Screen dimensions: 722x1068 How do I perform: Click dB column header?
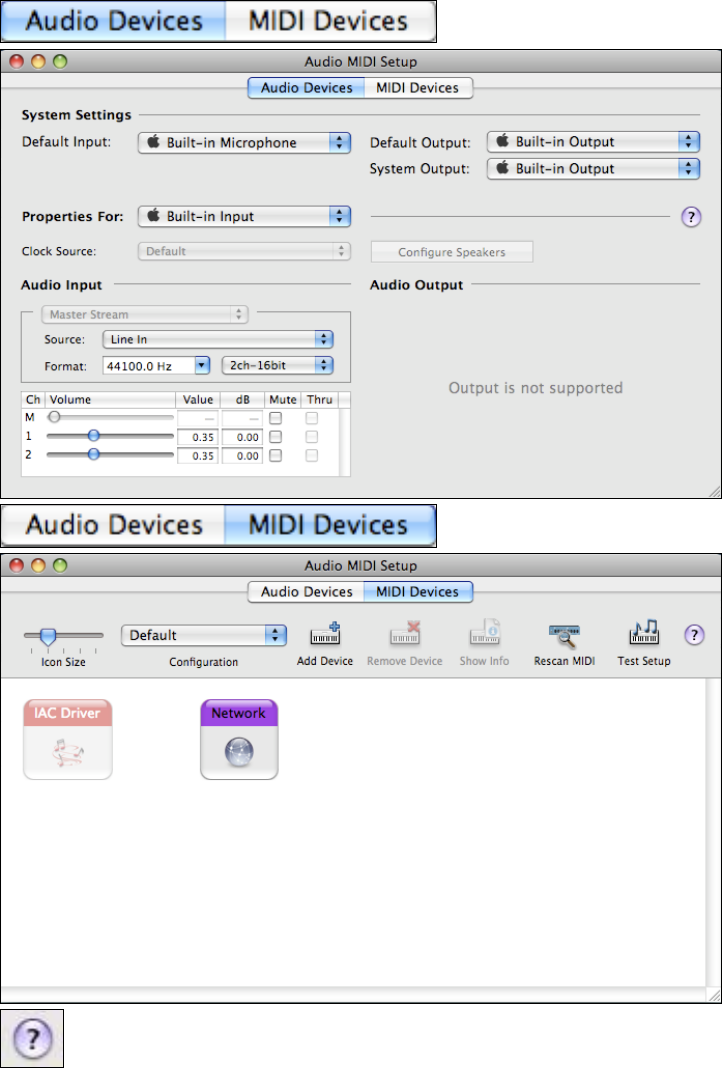242,400
